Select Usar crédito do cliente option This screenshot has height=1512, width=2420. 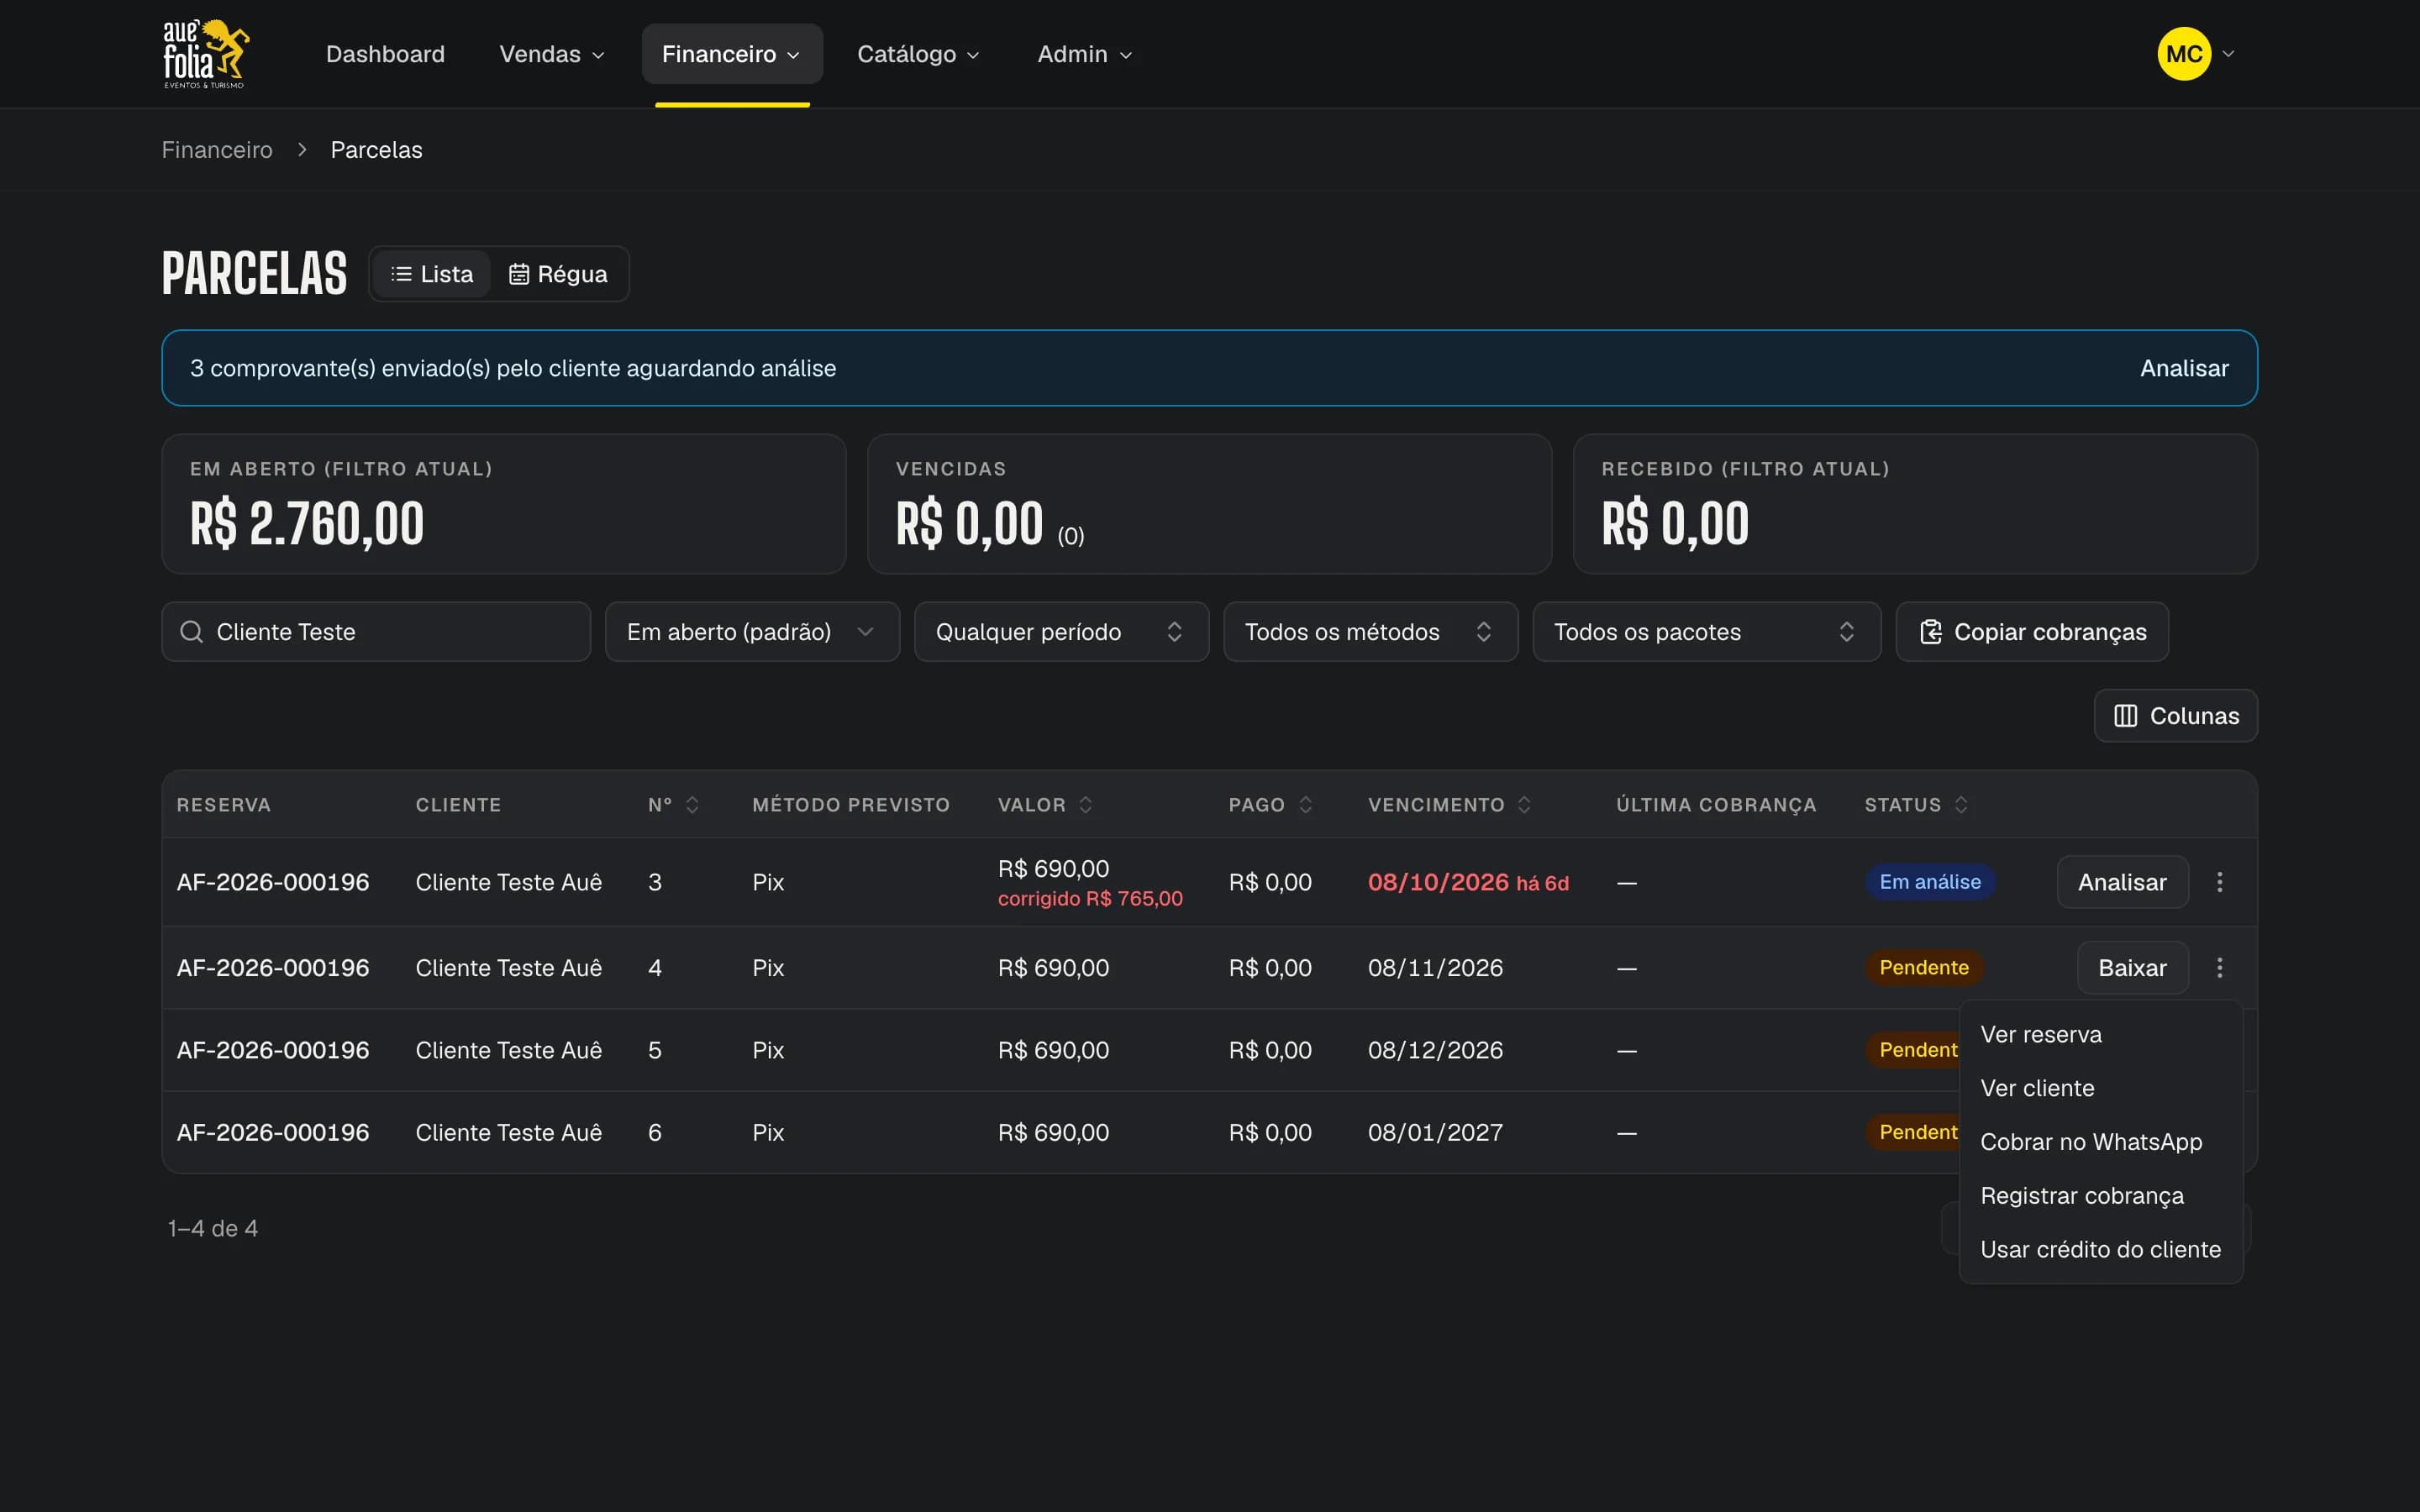(2100, 1250)
